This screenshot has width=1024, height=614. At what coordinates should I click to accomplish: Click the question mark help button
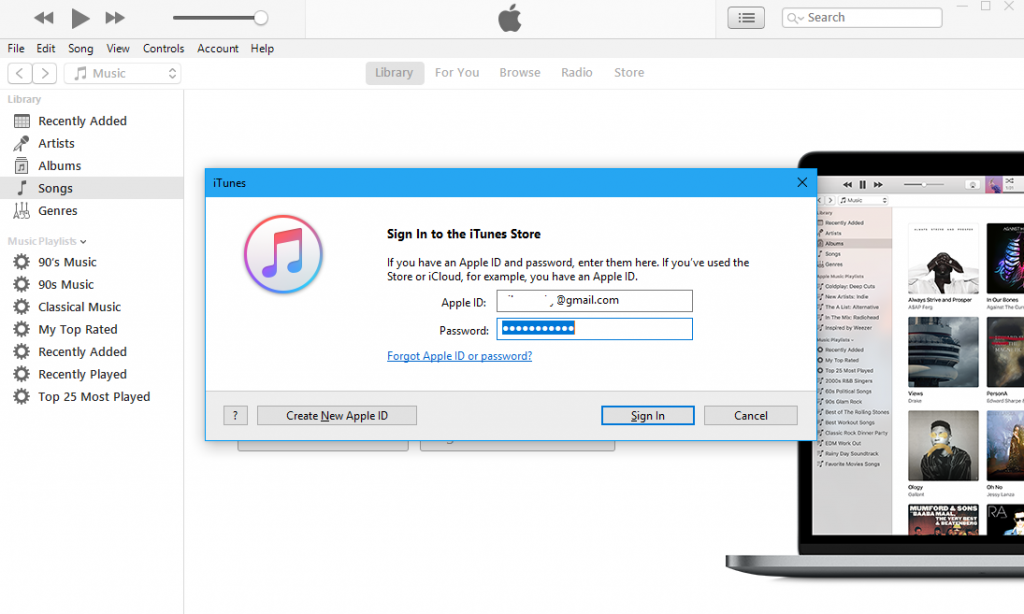click(x=235, y=415)
